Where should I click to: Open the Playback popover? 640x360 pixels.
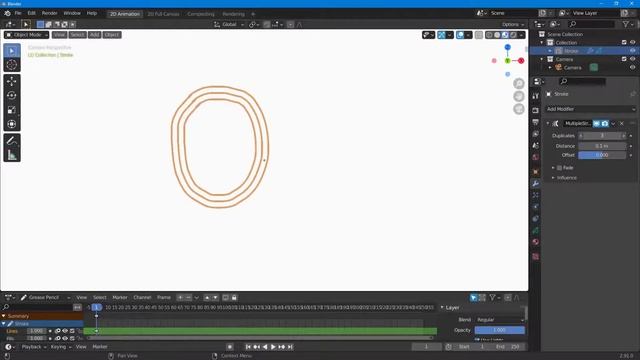pyautogui.click(x=33, y=347)
